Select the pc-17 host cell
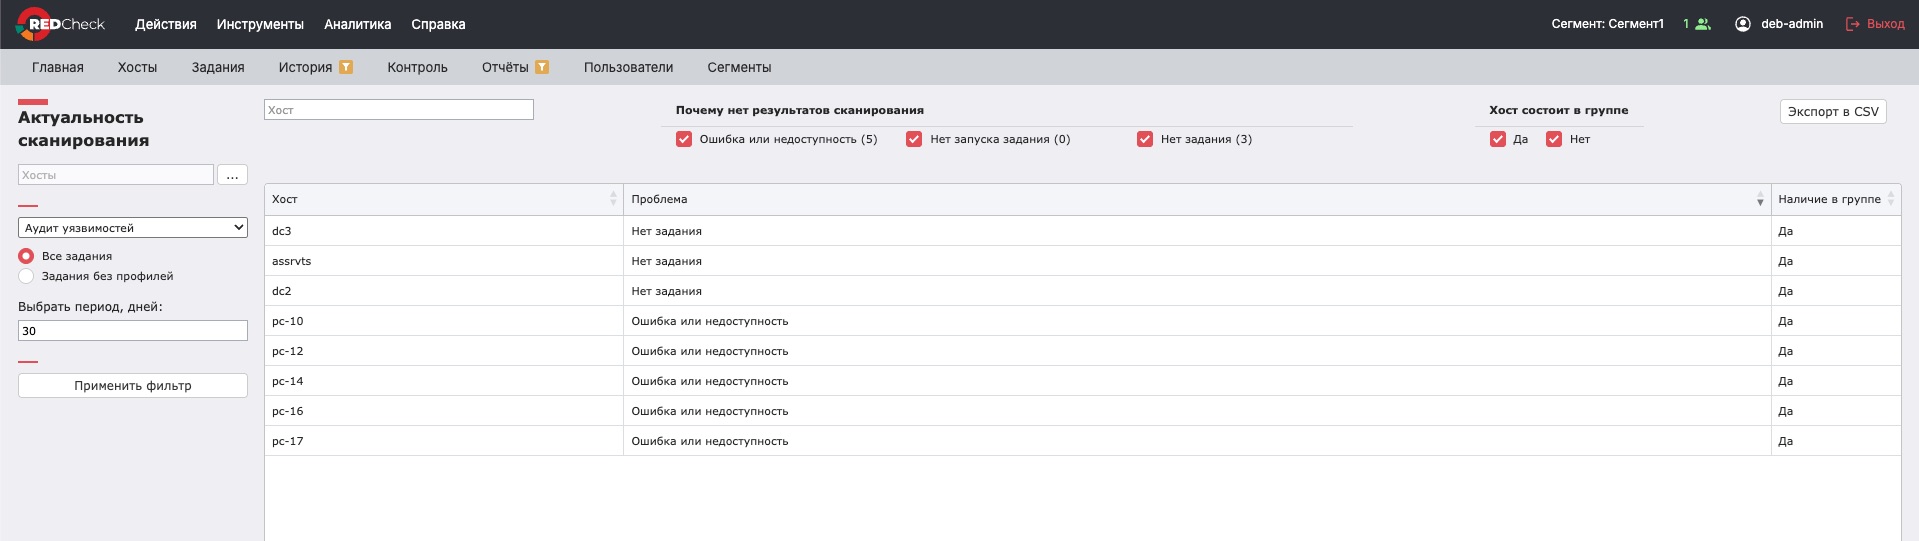The height and width of the screenshot is (541, 1919). [444, 441]
